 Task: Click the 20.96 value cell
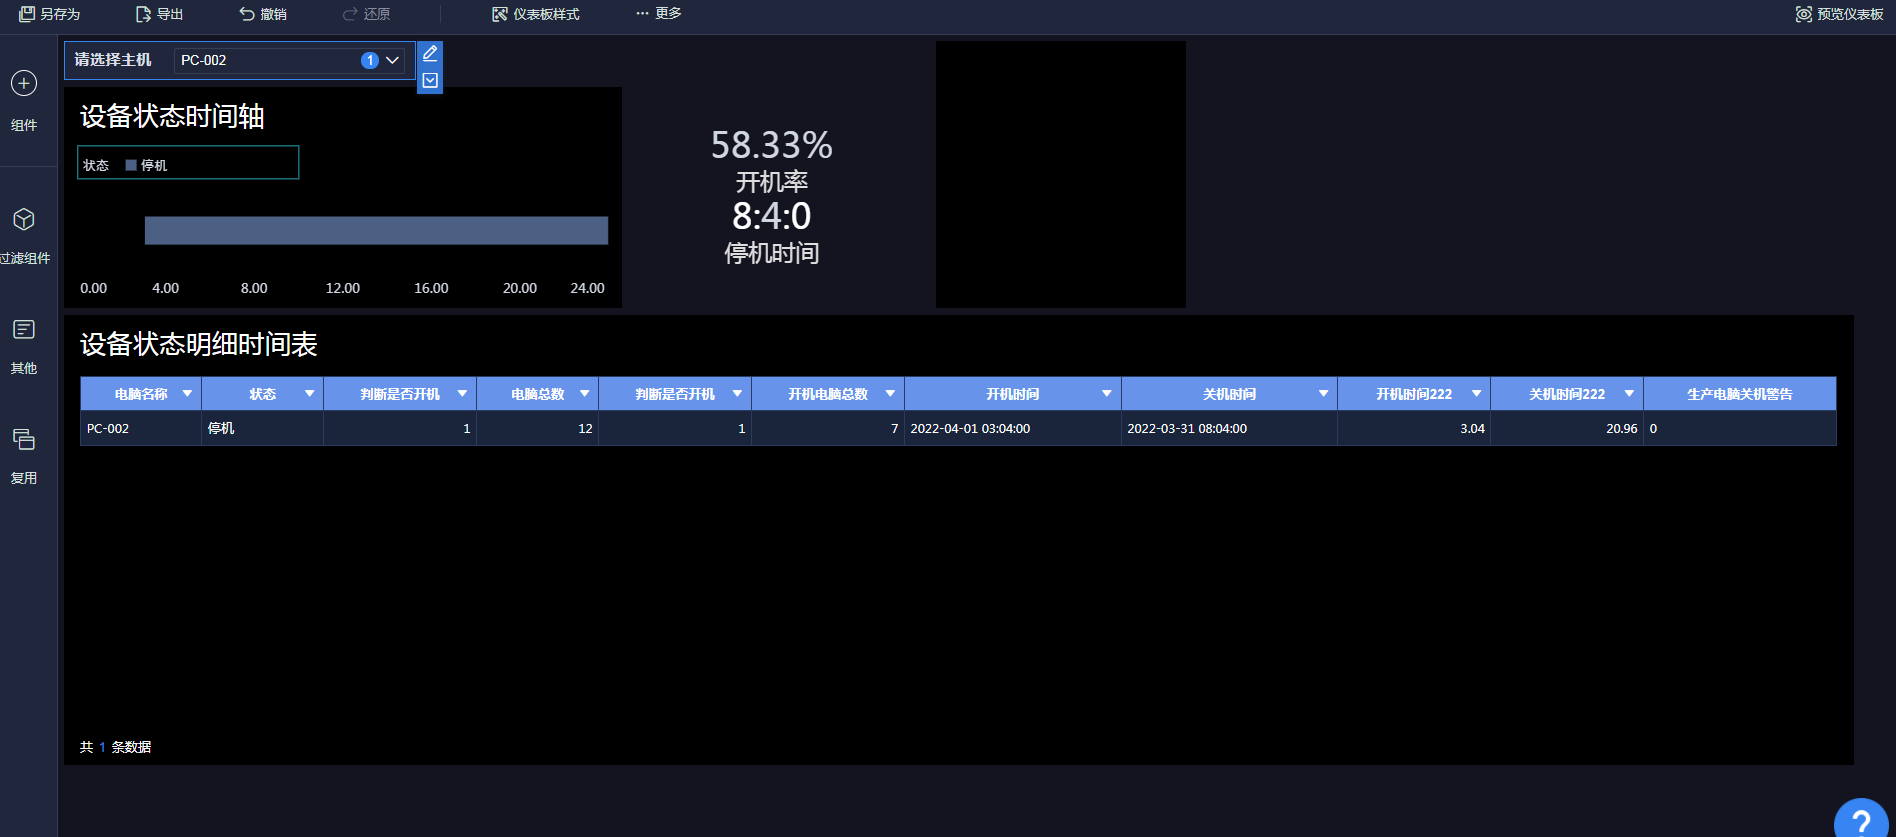pos(1567,428)
